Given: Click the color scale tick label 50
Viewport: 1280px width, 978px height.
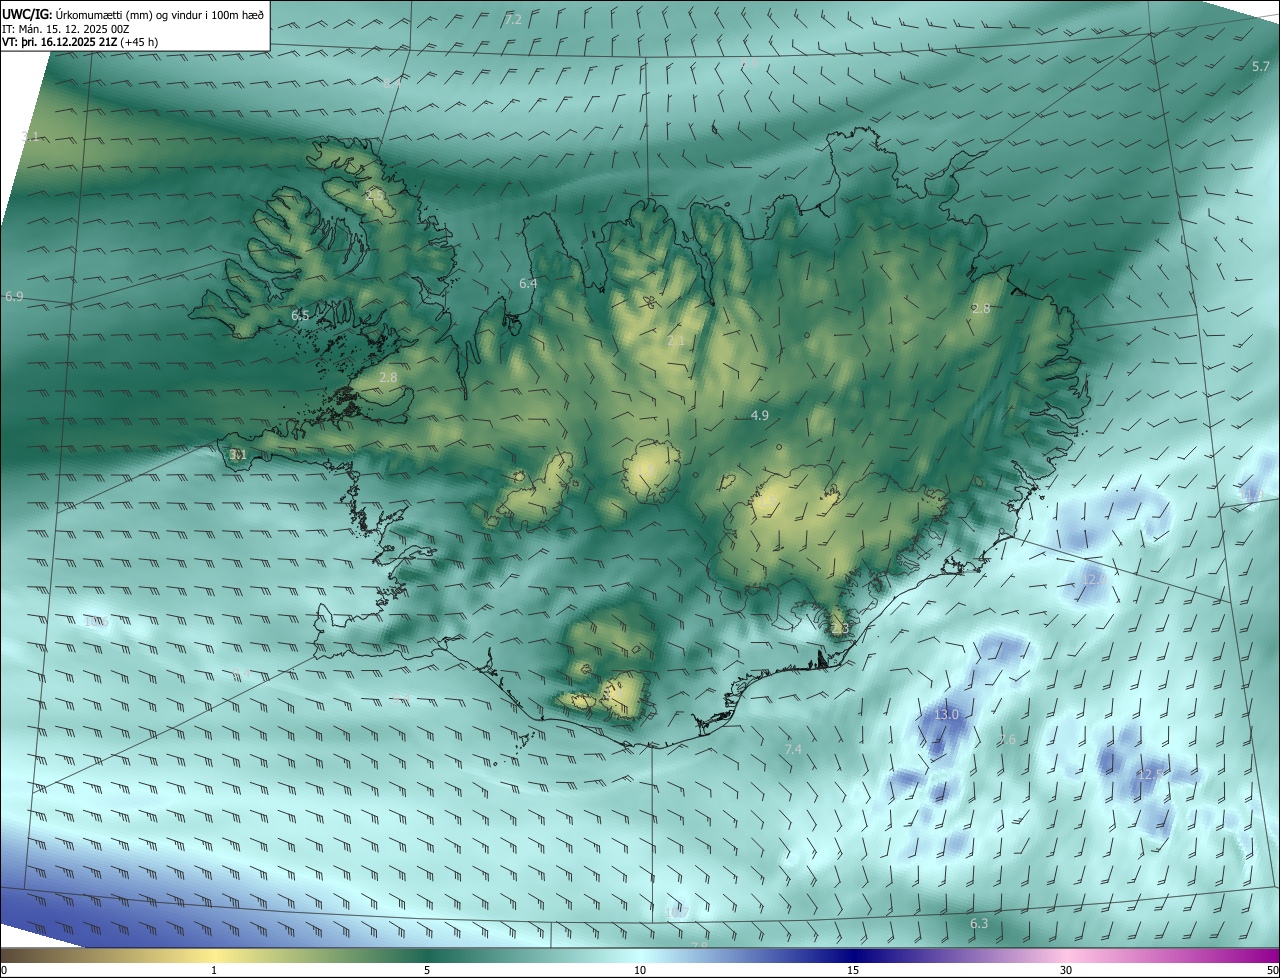Looking at the screenshot, I should click(1272, 970).
